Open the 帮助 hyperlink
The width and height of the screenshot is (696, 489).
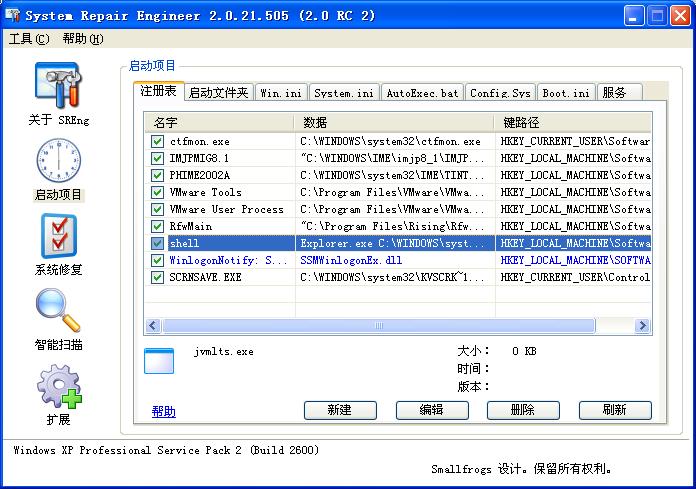pos(163,411)
